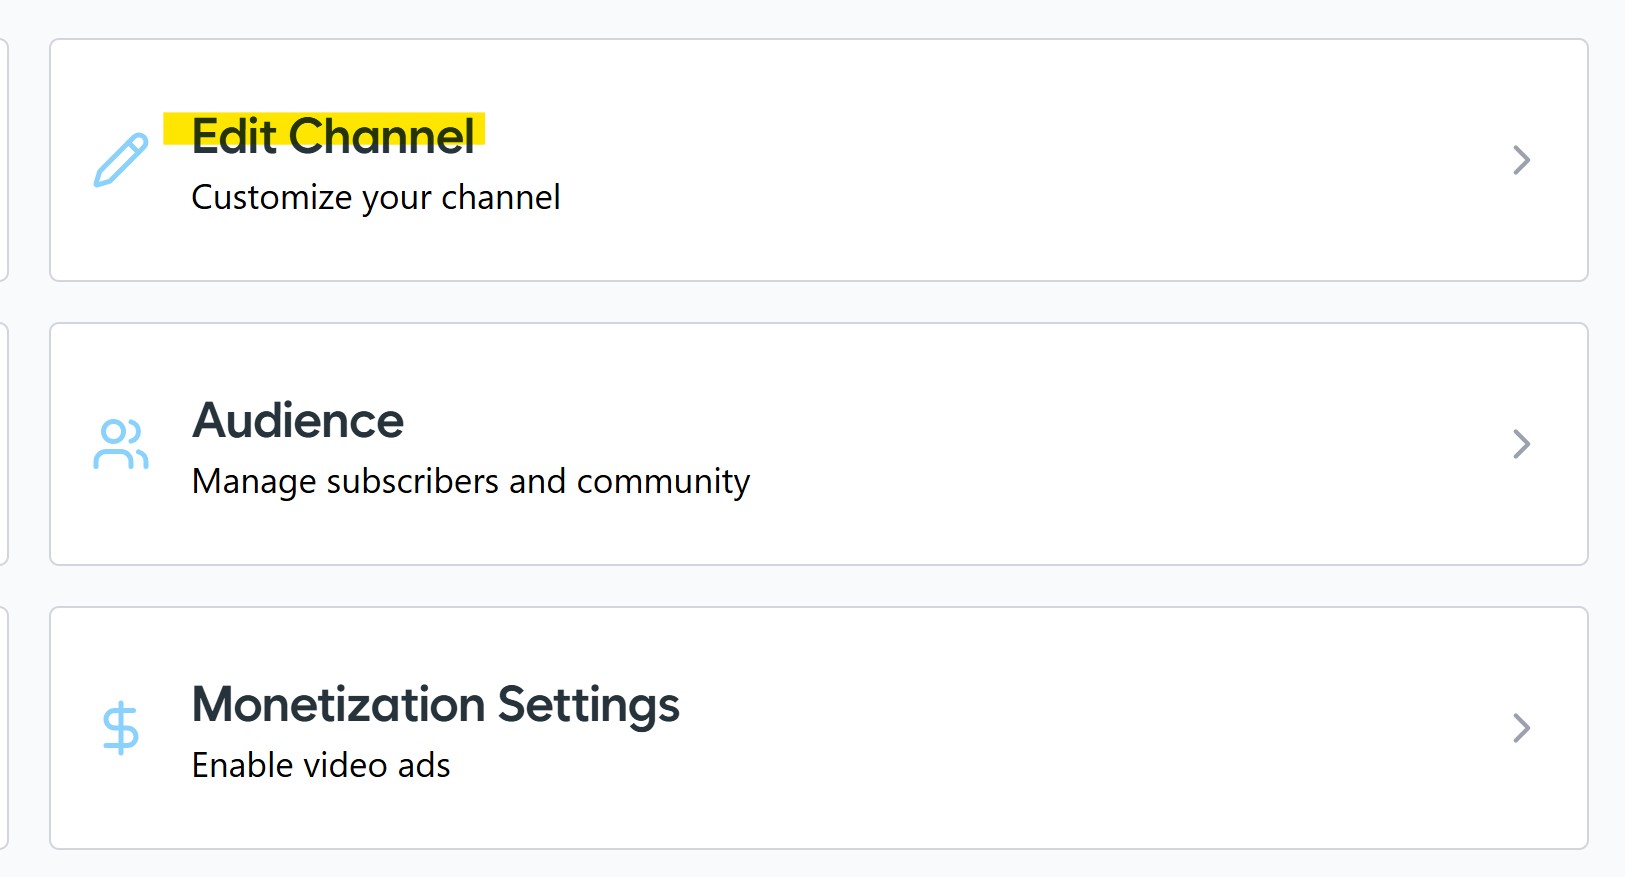The image size is (1625, 877).
Task: Click the word "Settings" in Monetization Settings
Action: (588, 704)
